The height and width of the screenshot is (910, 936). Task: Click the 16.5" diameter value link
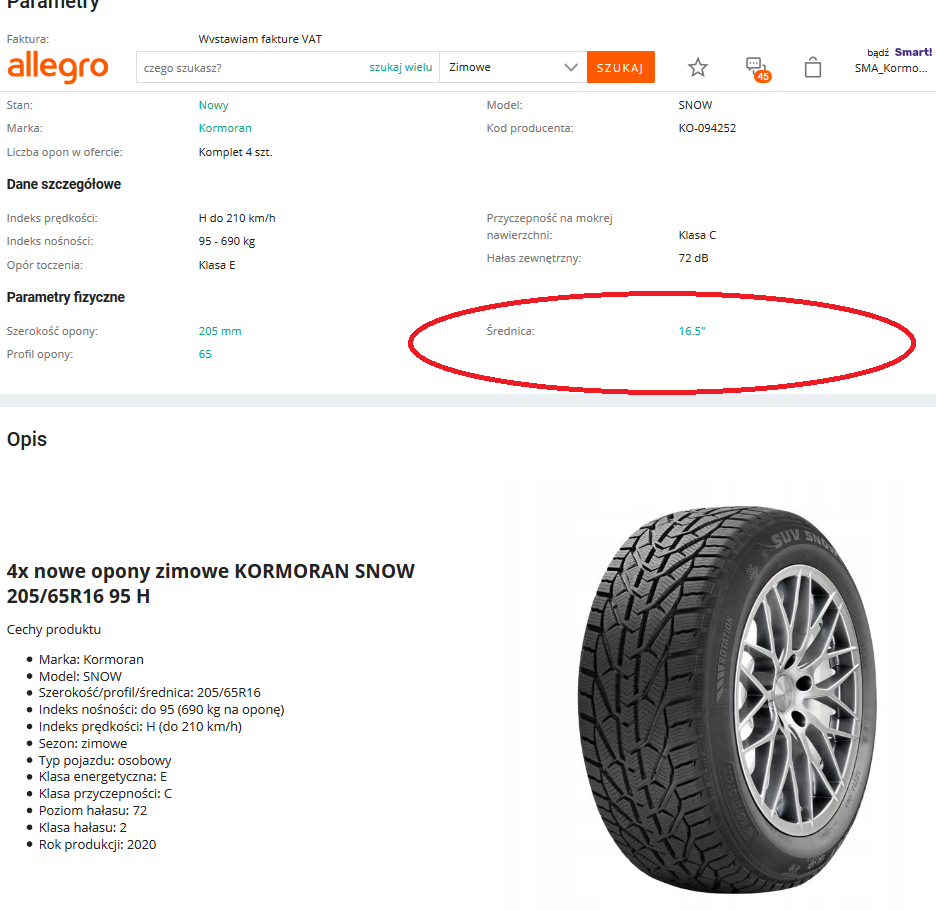point(692,331)
